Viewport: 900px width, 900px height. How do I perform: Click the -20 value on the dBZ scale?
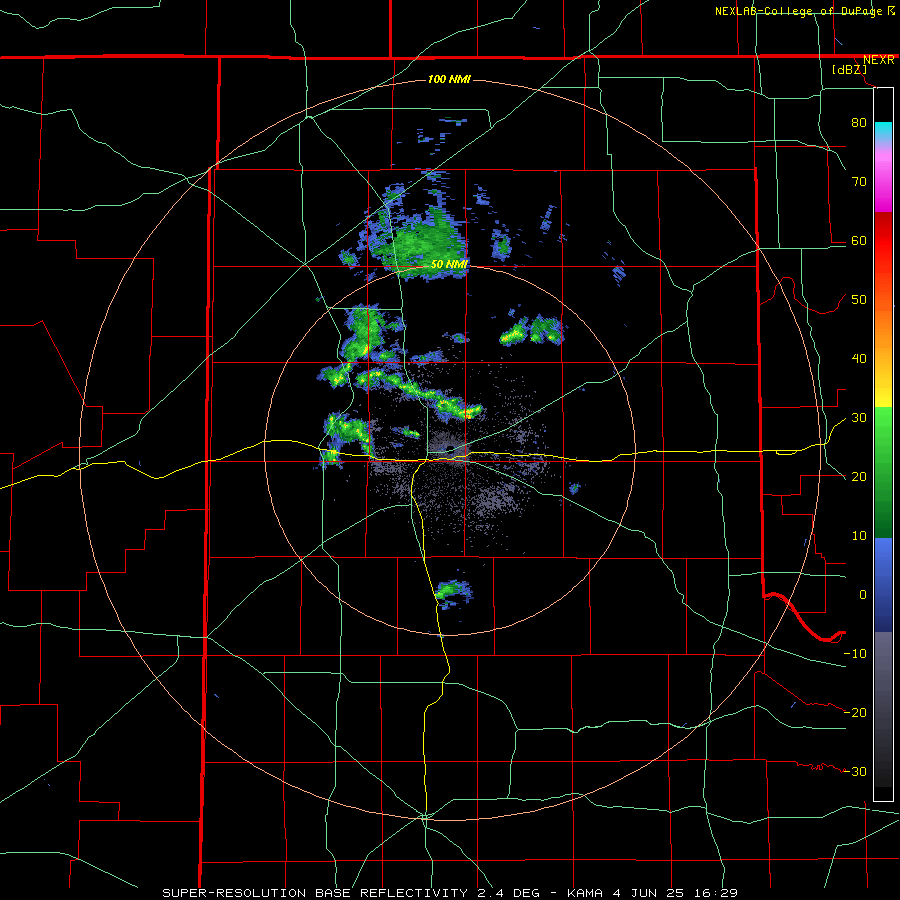855,712
